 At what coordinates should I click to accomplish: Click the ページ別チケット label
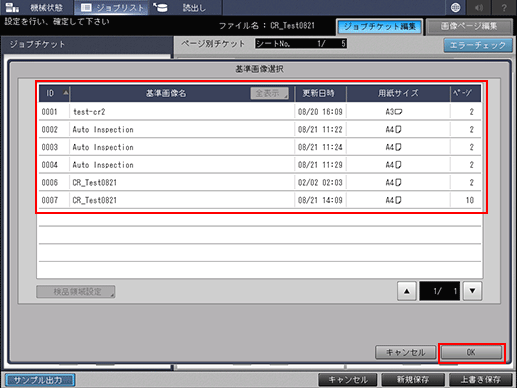(213, 44)
